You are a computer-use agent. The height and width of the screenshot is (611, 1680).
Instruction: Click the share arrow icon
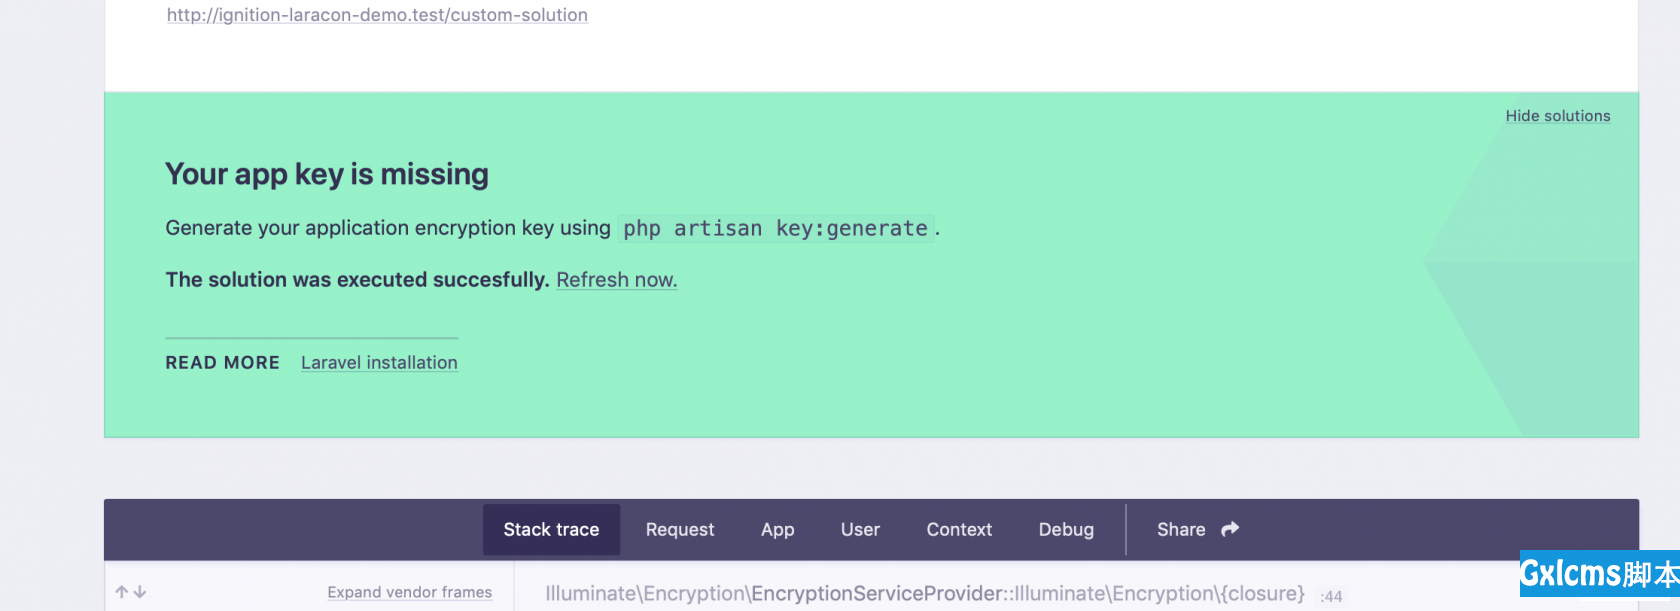tap(1230, 529)
